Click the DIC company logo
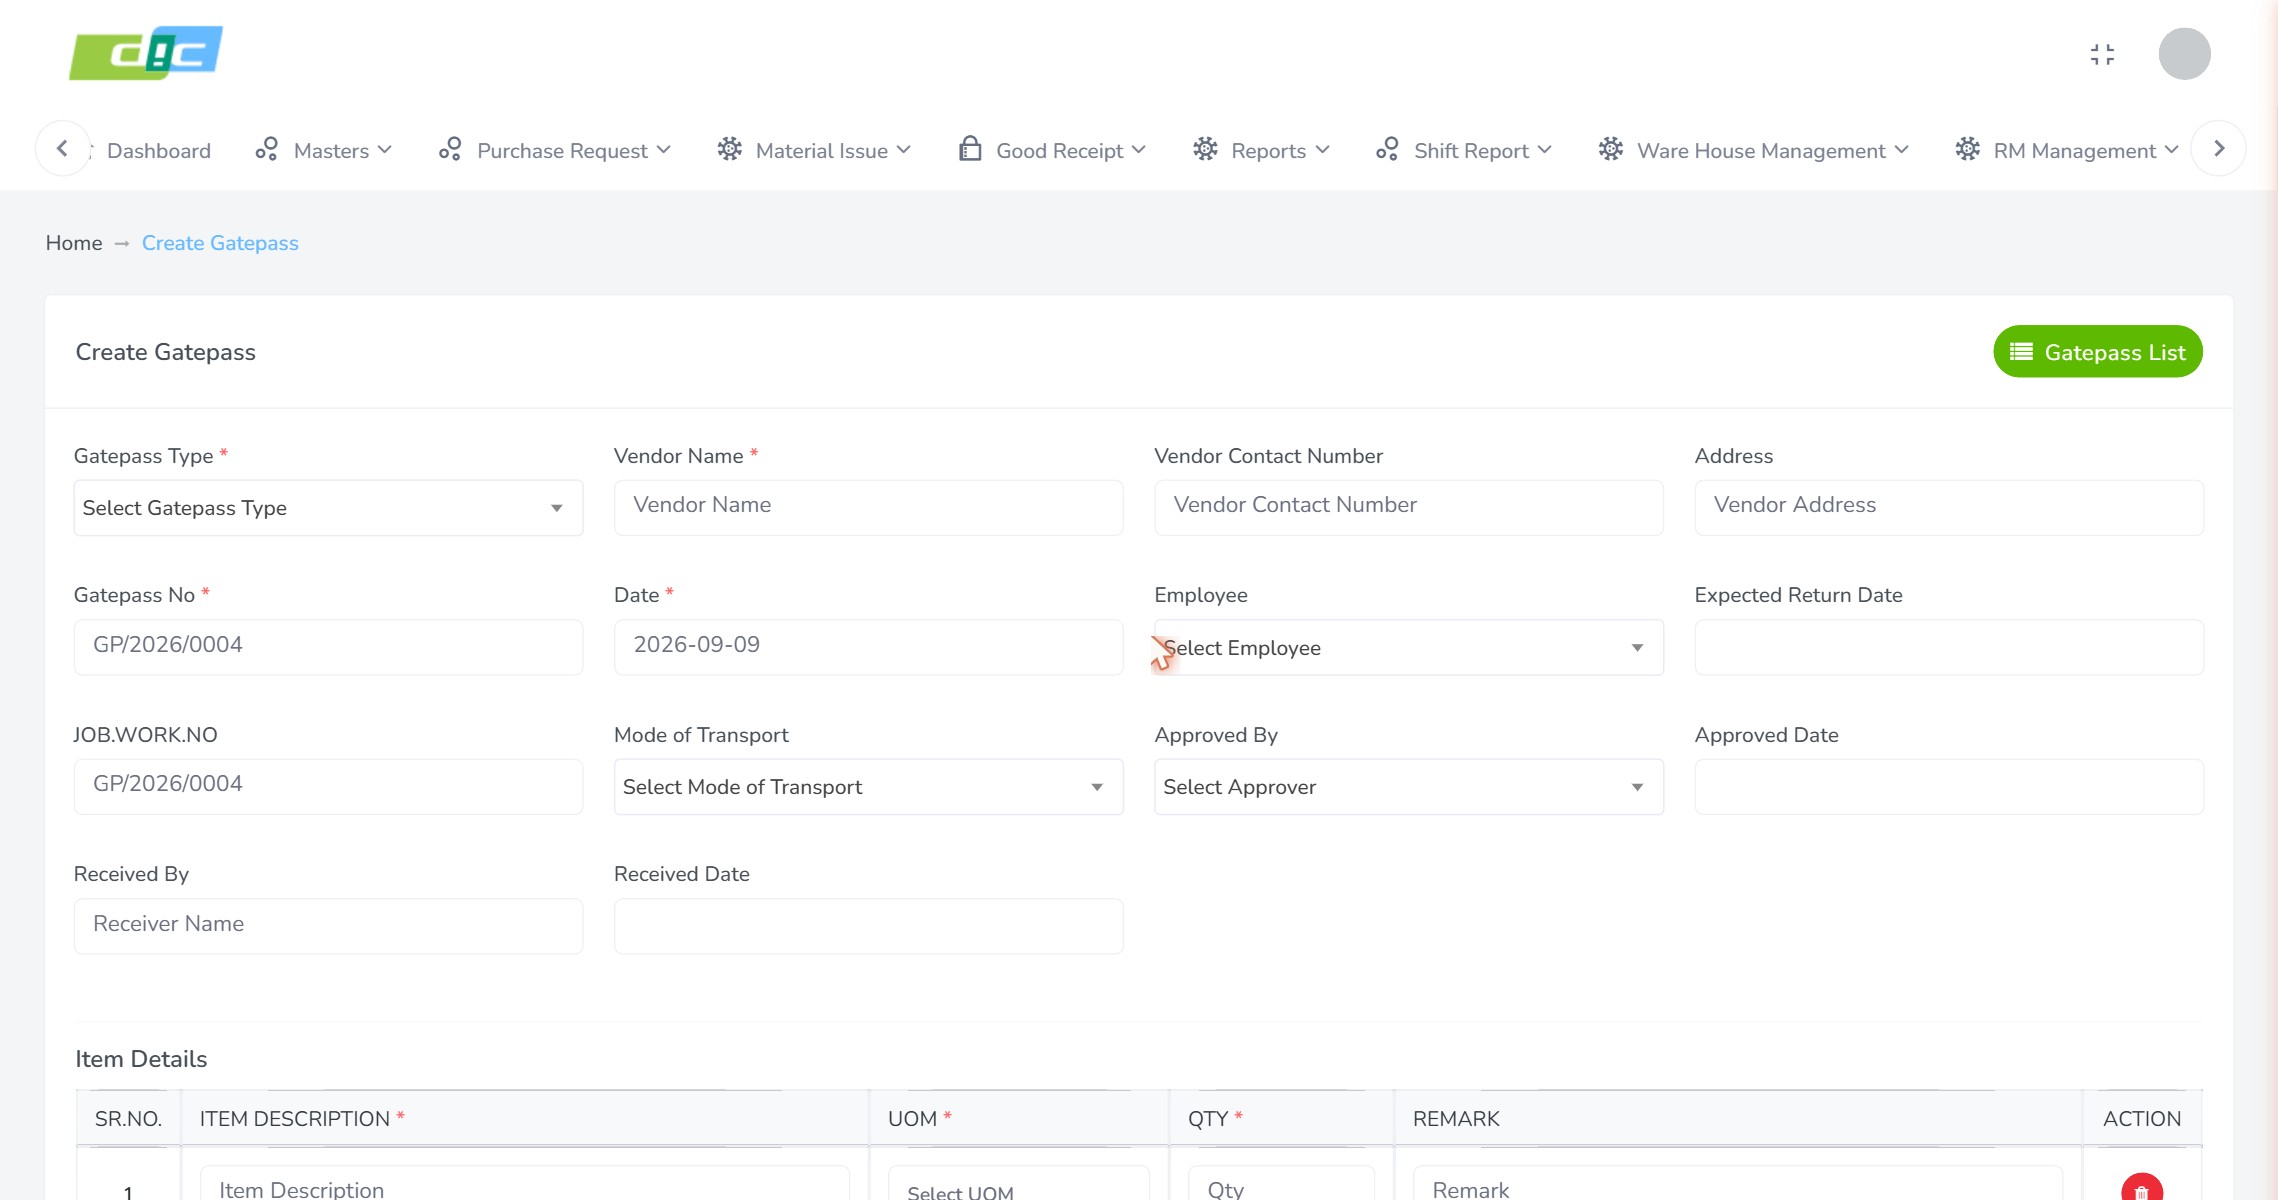 pos(146,53)
